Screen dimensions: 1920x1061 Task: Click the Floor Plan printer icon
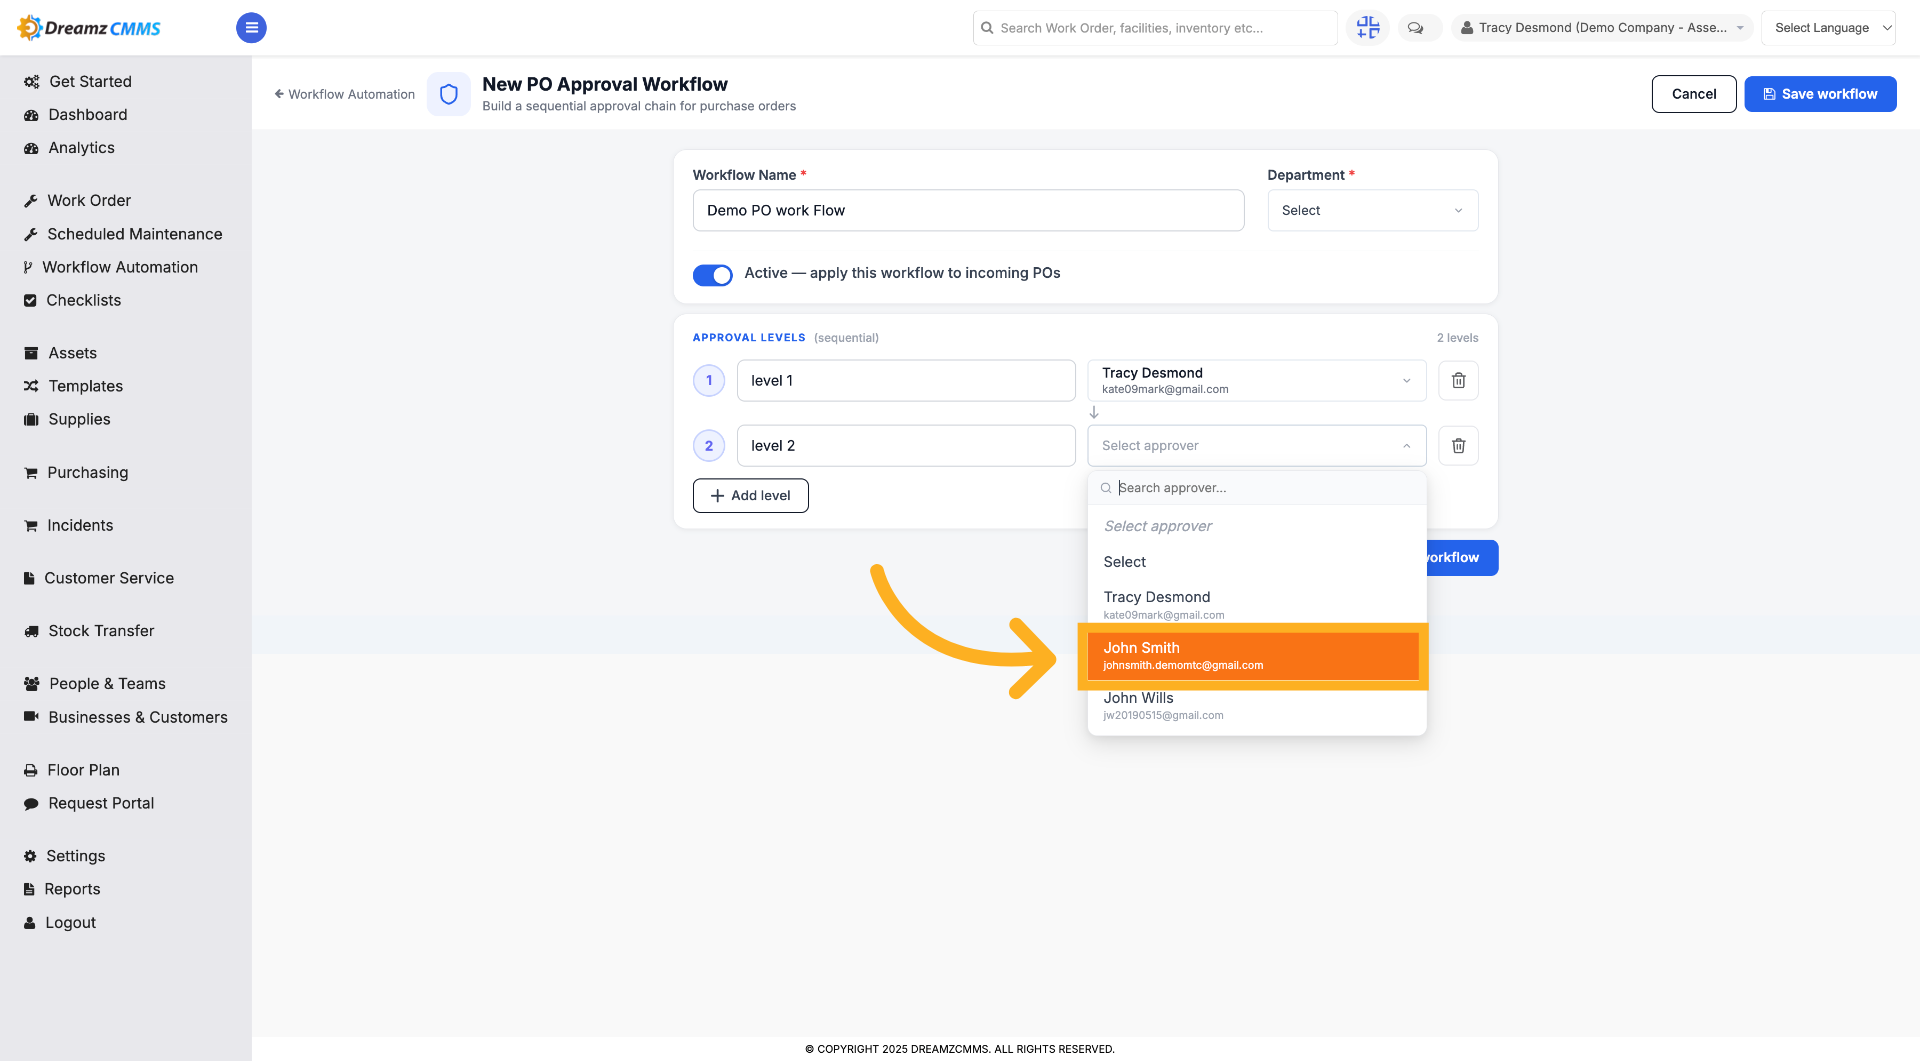tap(30, 771)
